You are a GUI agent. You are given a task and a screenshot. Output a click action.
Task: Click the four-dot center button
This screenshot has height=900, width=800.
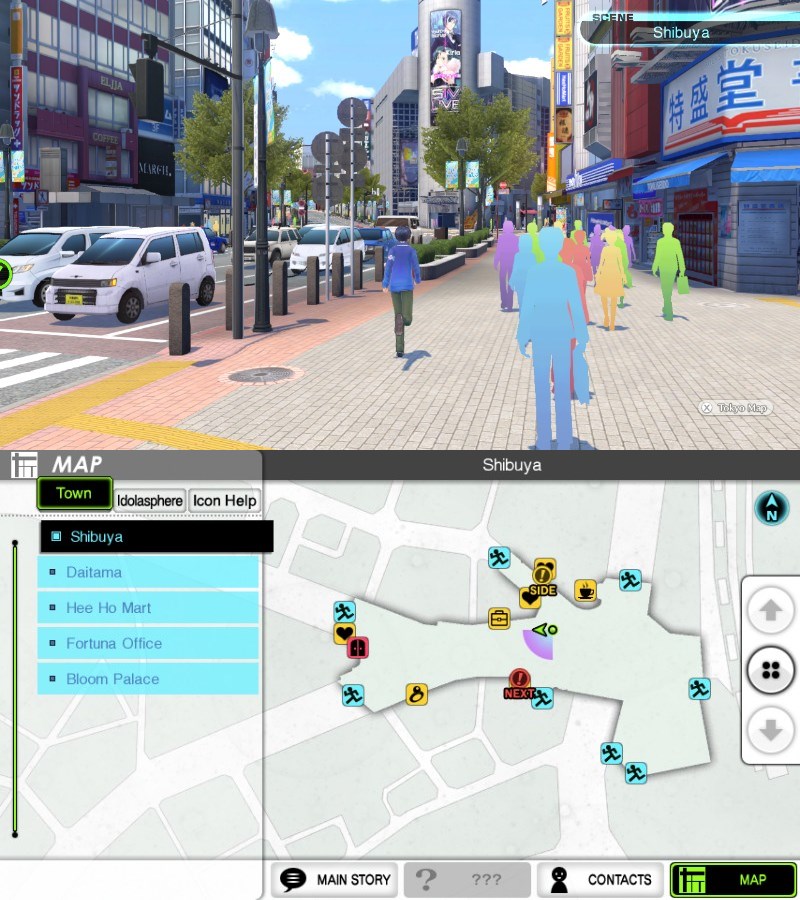tap(771, 670)
